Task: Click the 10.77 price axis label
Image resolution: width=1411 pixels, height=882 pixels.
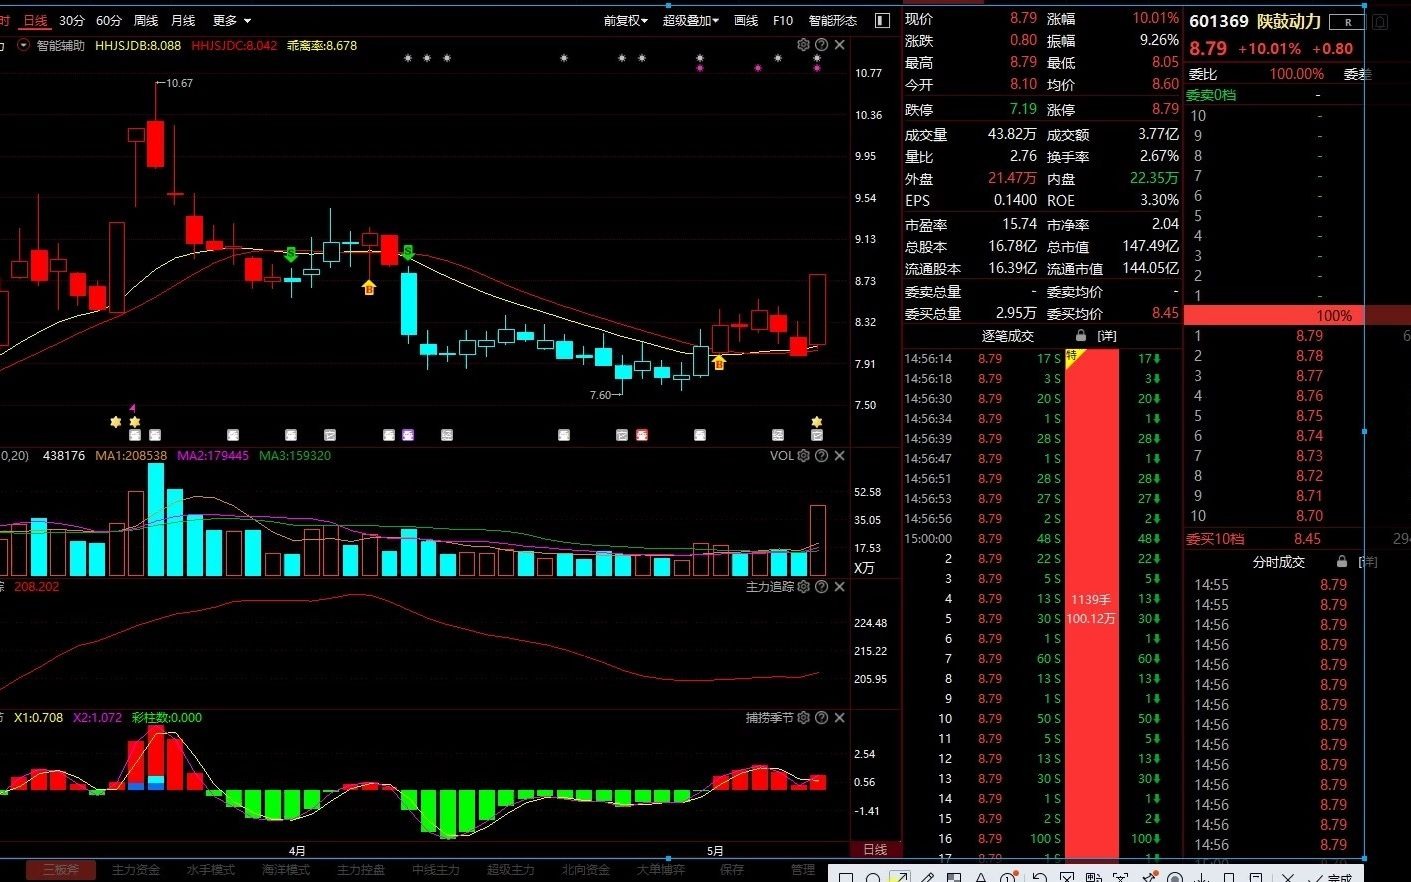Action: [x=868, y=73]
